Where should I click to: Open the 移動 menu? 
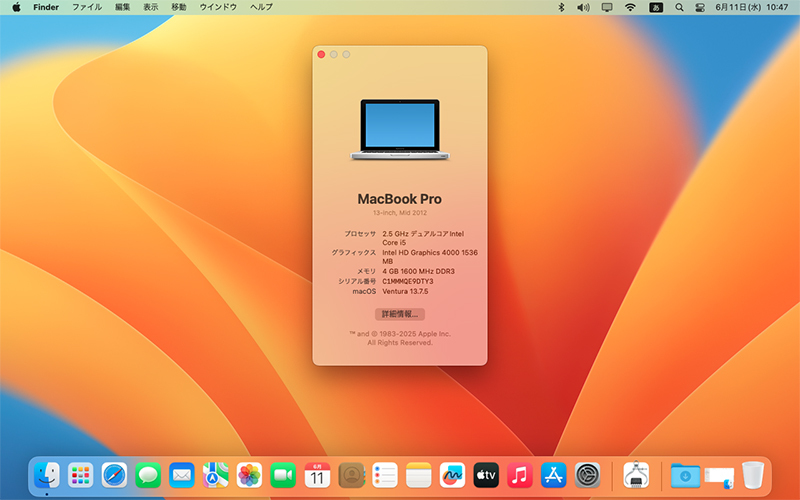click(179, 7)
